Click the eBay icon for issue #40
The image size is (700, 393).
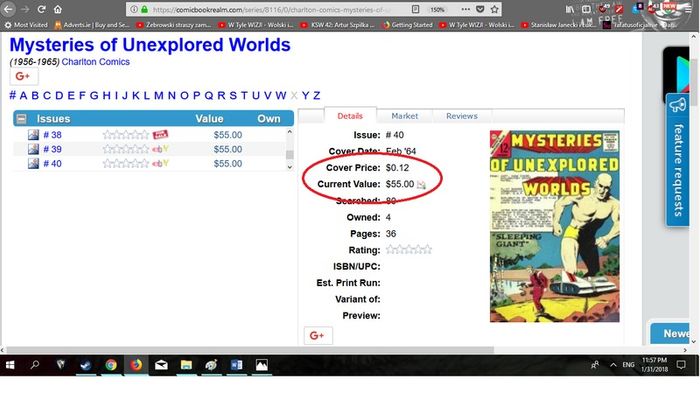[x=161, y=163]
